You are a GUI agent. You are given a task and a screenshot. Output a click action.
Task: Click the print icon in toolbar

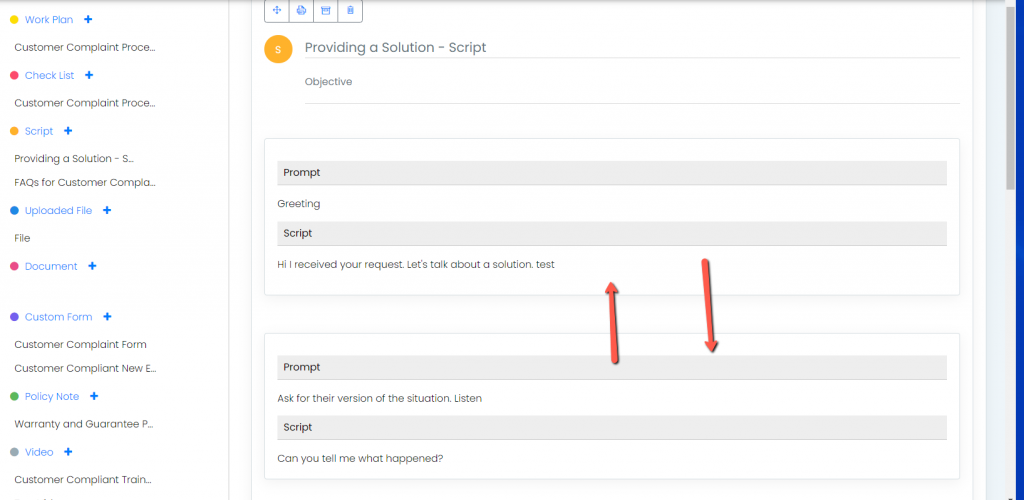pos(301,10)
